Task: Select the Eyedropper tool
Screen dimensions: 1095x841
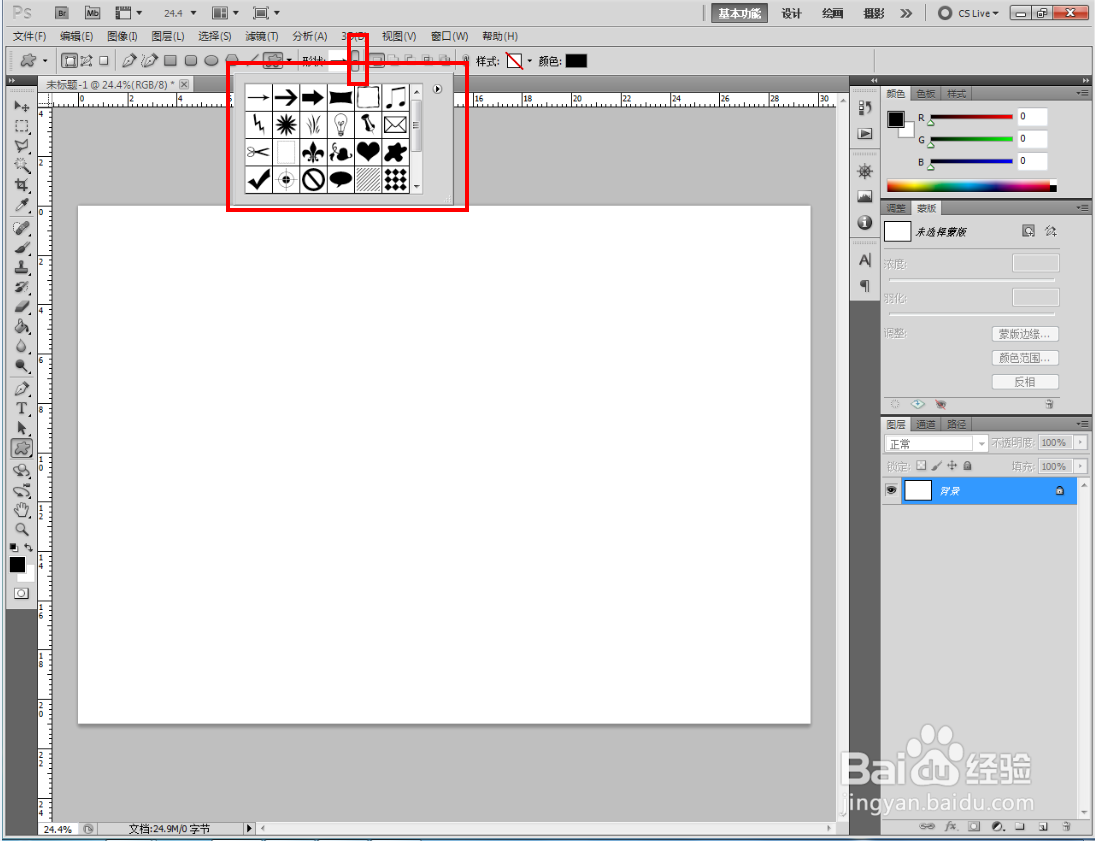Action: point(22,205)
